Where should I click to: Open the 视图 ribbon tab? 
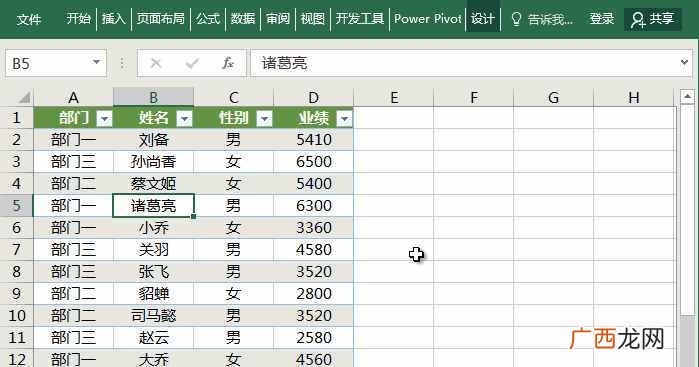pyautogui.click(x=312, y=19)
